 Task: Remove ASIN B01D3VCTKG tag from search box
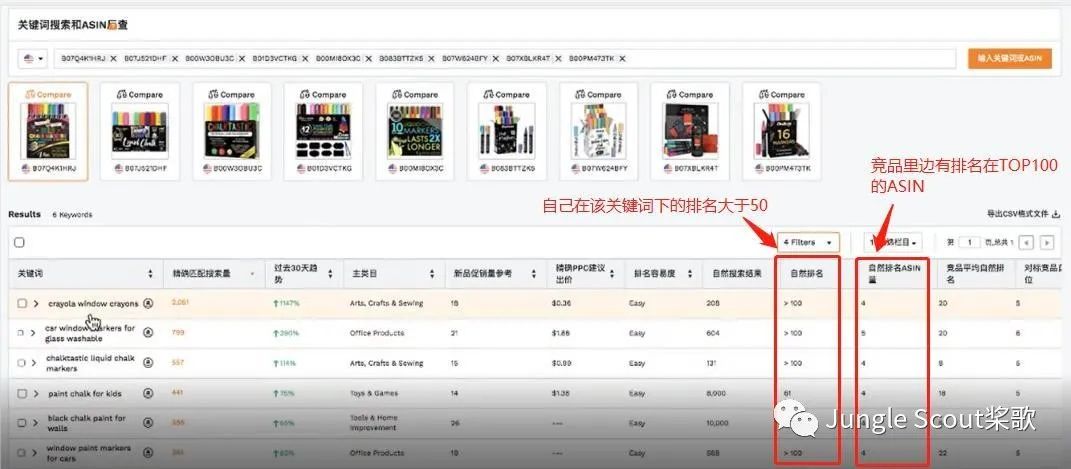coord(304,59)
